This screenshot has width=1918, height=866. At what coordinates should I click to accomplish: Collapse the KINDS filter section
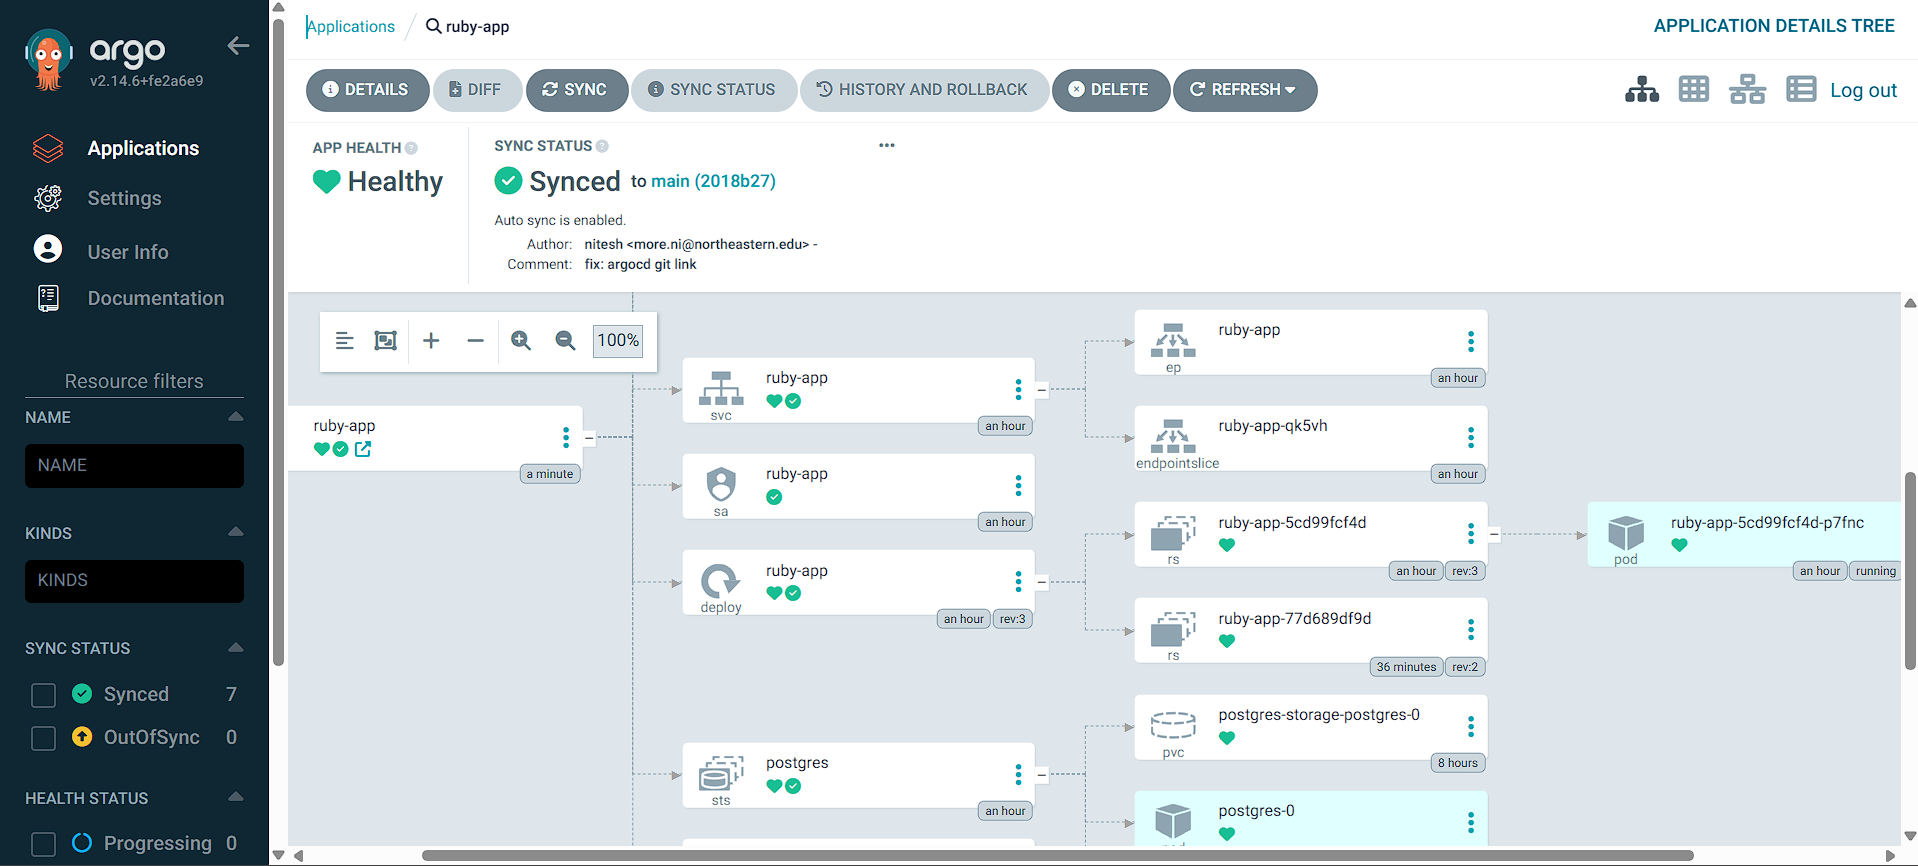[236, 532]
